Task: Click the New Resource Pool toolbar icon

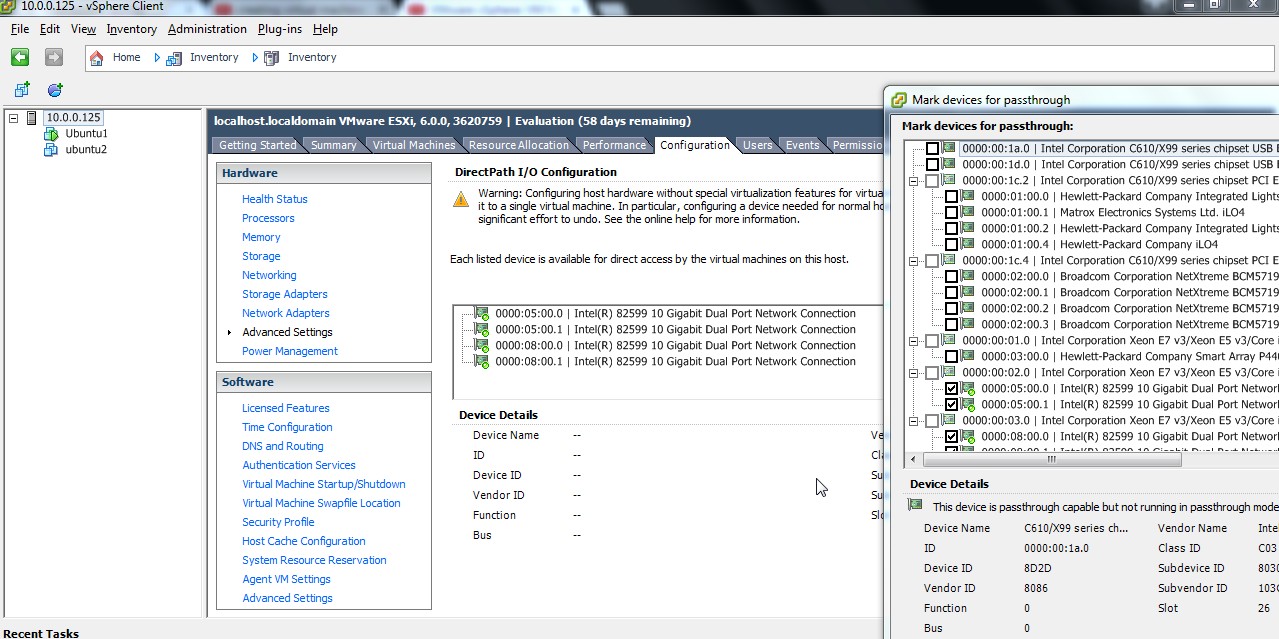Action: point(55,90)
